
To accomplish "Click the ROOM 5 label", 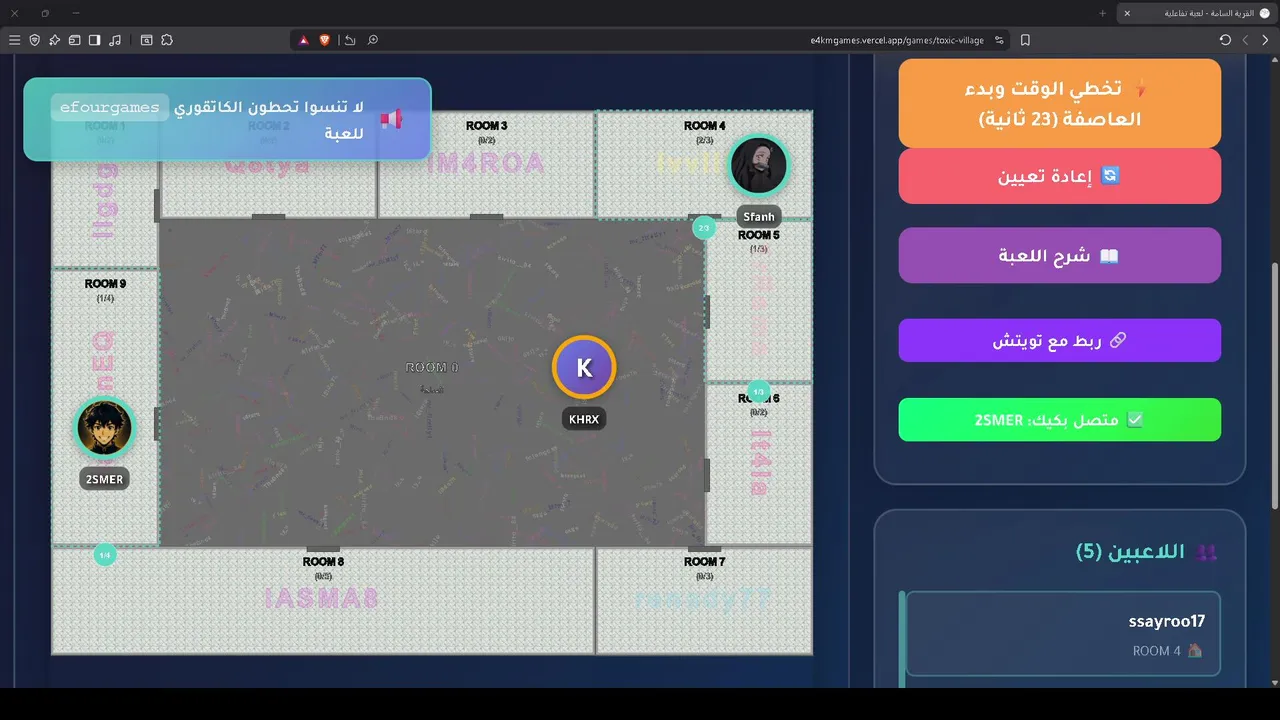I will [x=759, y=235].
